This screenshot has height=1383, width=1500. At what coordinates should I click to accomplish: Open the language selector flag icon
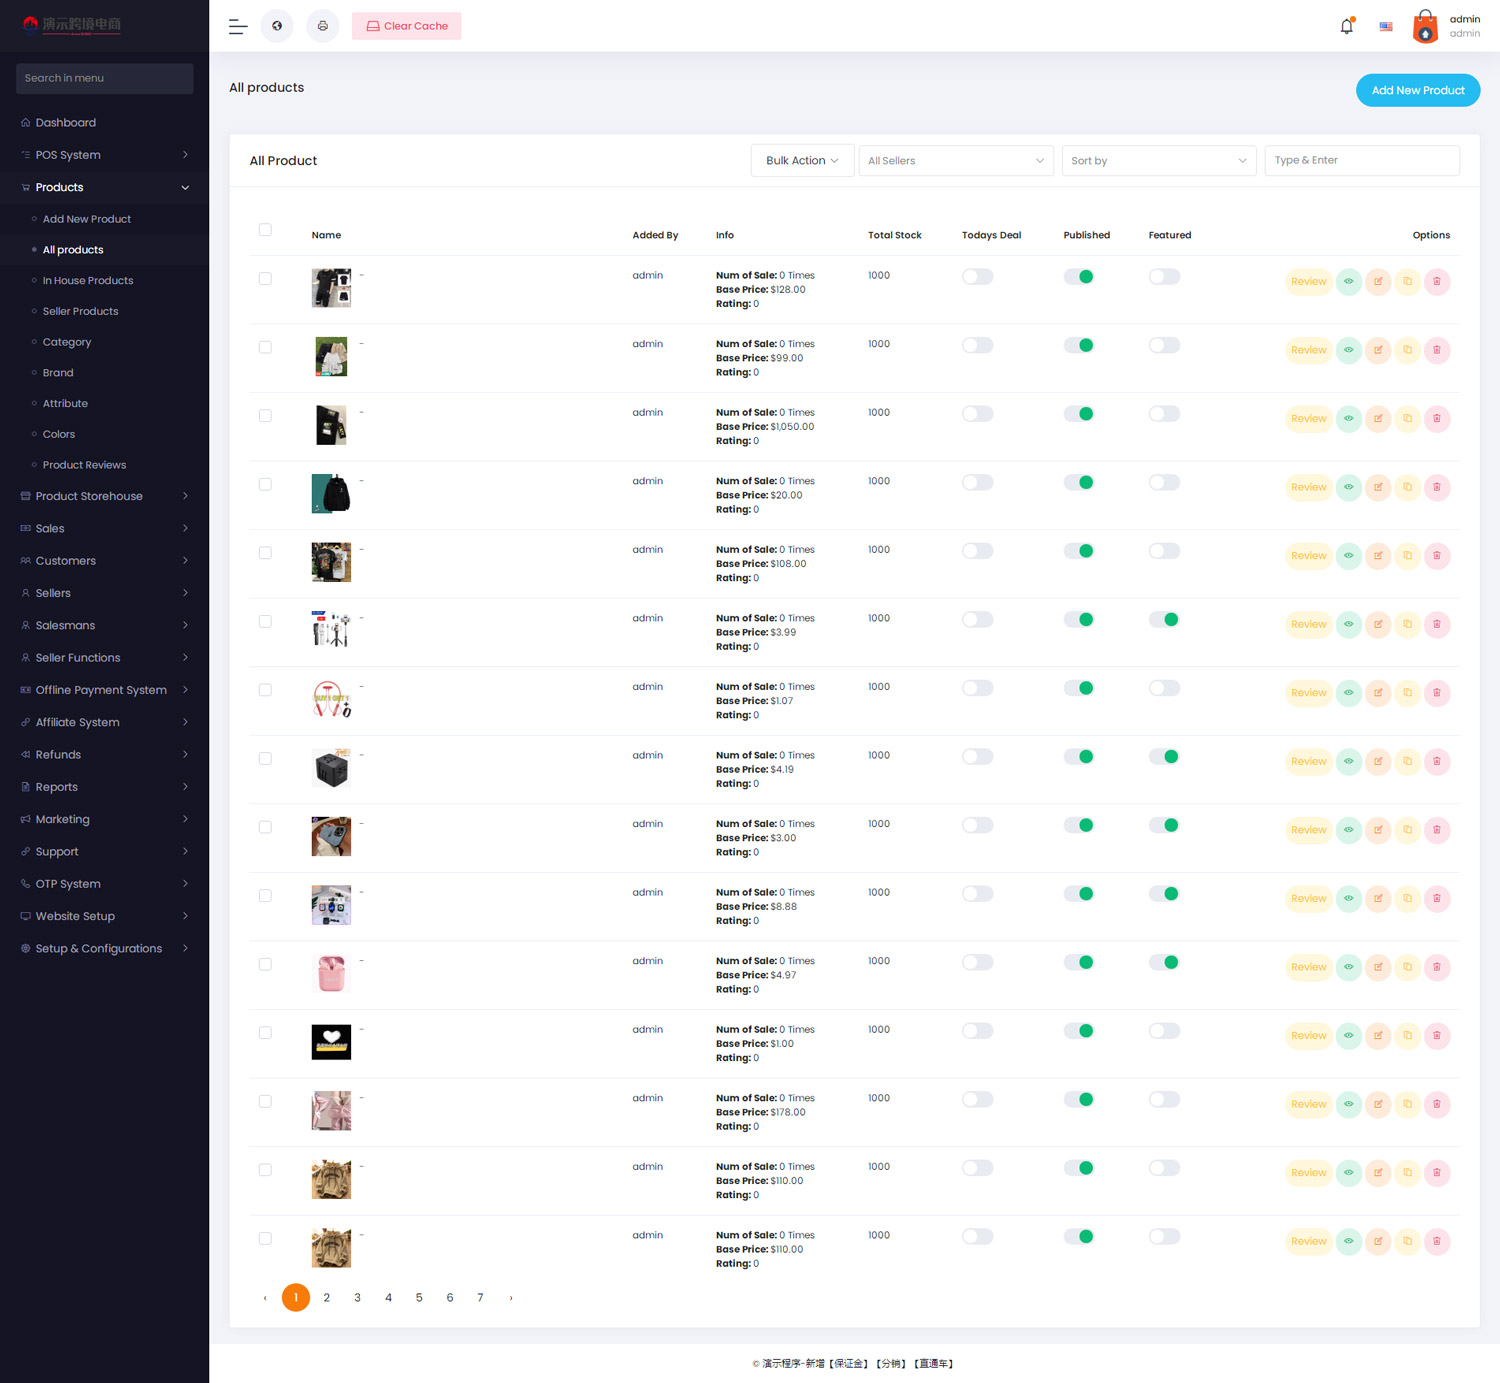point(1385,27)
